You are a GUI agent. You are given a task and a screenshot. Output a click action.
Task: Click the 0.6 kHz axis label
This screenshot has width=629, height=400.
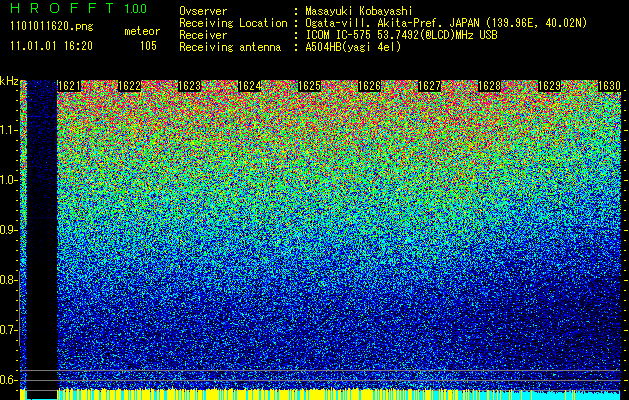click(x=9, y=380)
